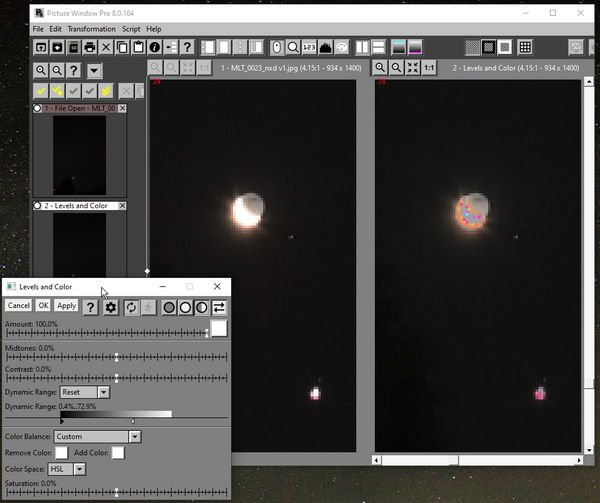The width and height of the screenshot is (600, 503).
Task: Click the color palette icon in toolbar
Action: click(x=341, y=47)
